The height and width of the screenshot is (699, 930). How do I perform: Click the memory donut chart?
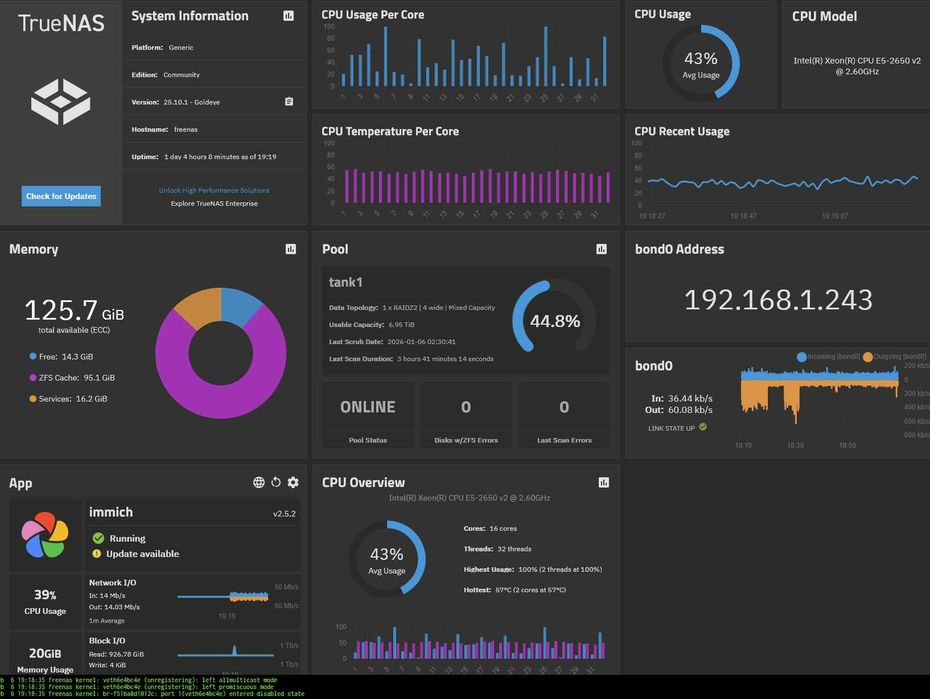point(221,353)
